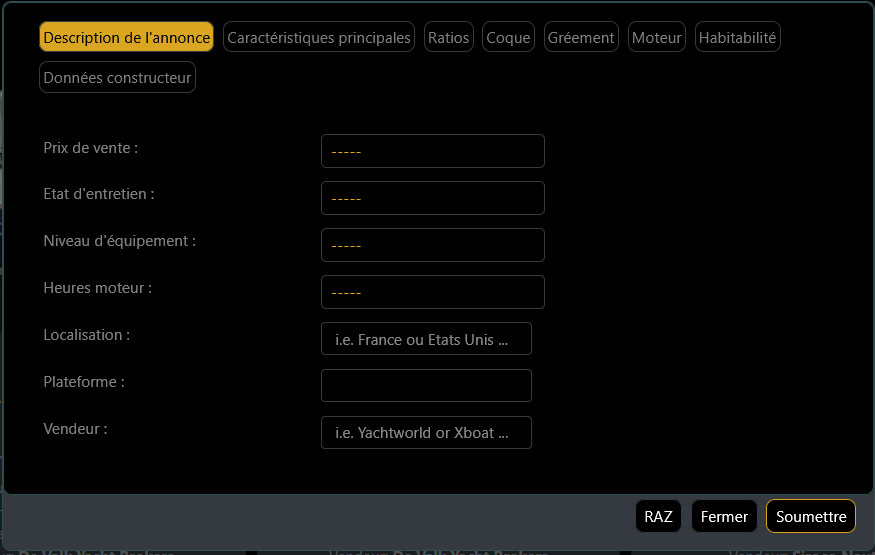Select the Ratios tab
Image resolution: width=875 pixels, height=555 pixels.
[448, 38]
